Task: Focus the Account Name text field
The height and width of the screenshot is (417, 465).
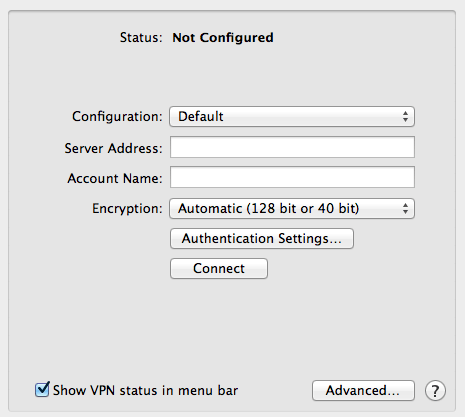Action: [x=292, y=177]
